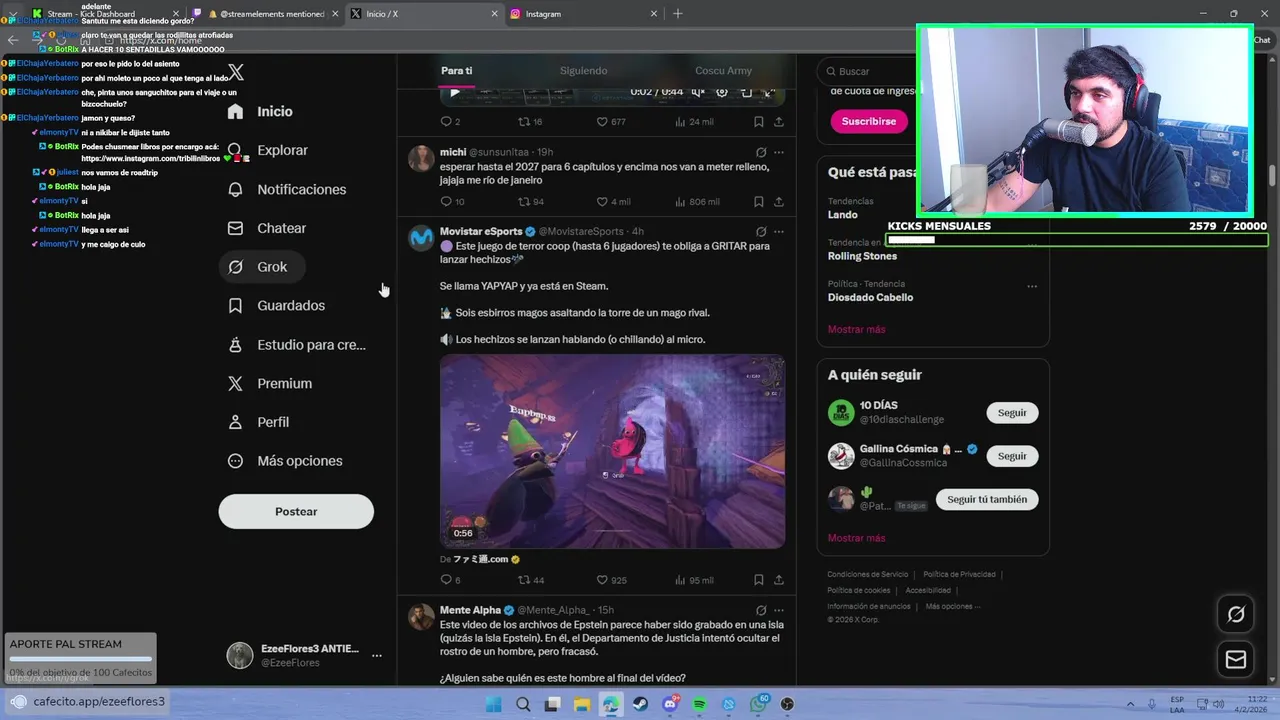Share the Movistar eSports post

pyautogui.click(x=778, y=580)
